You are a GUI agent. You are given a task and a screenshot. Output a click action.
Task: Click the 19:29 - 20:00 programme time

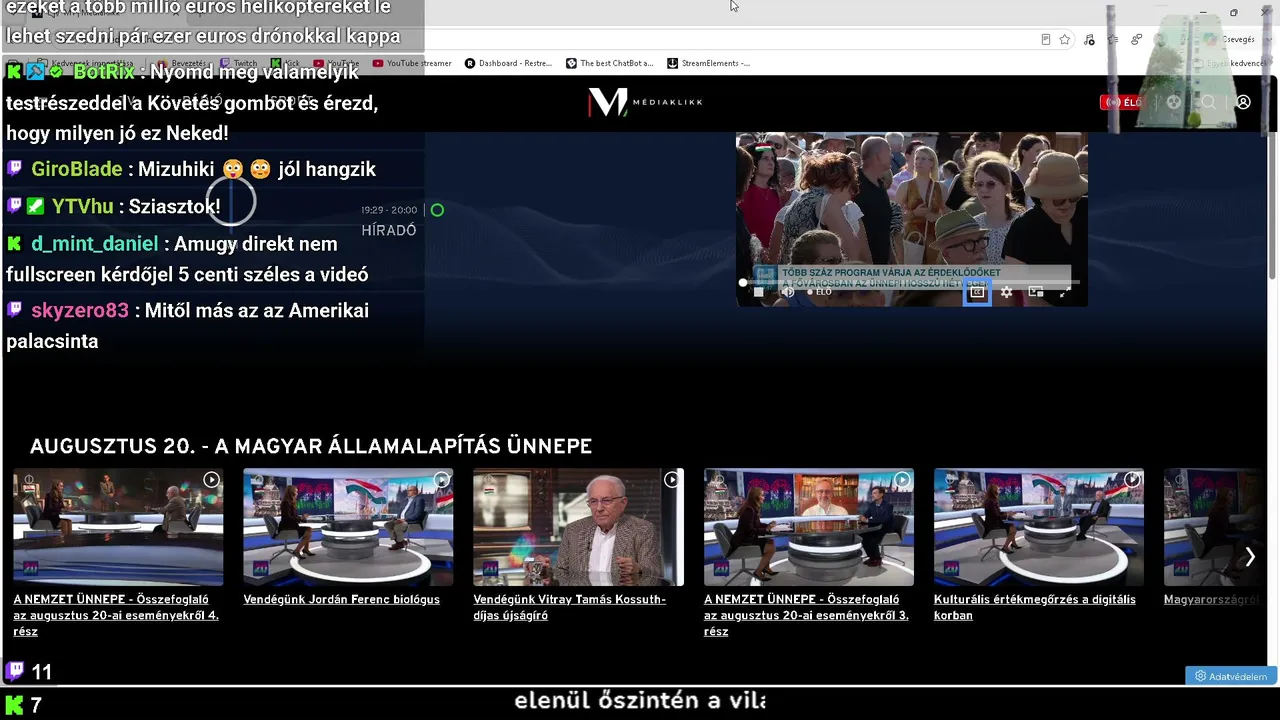389,210
